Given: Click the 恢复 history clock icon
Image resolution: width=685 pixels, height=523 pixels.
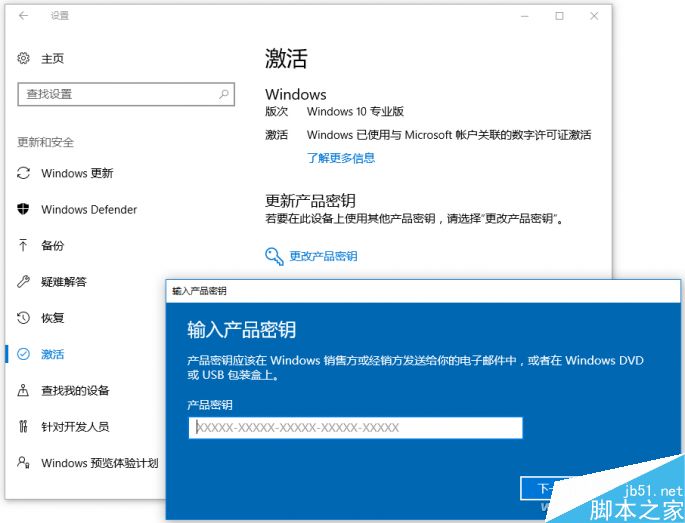Looking at the screenshot, I should pos(24,318).
